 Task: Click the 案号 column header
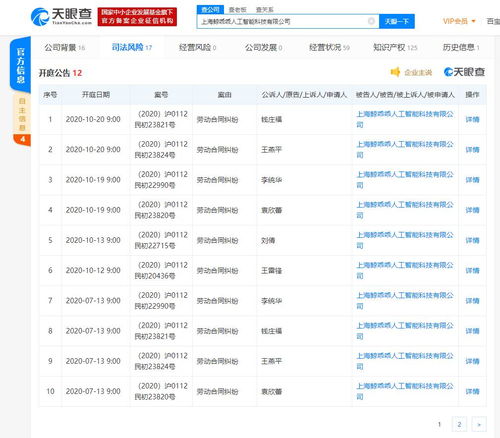coord(161,95)
